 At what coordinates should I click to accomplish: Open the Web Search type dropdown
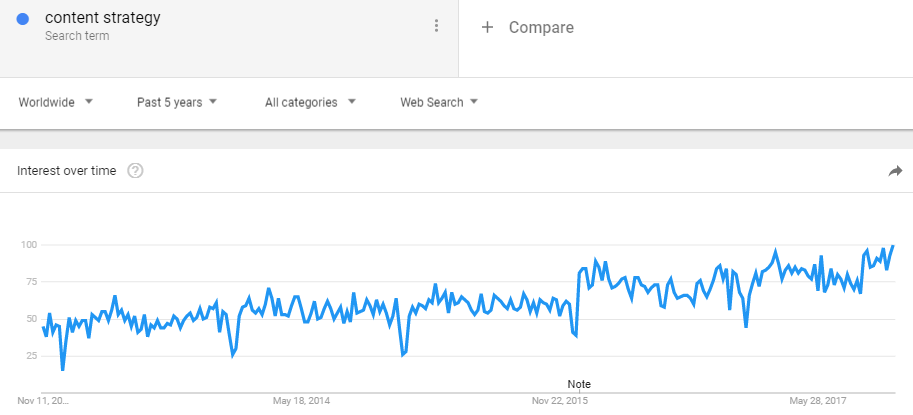point(439,102)
